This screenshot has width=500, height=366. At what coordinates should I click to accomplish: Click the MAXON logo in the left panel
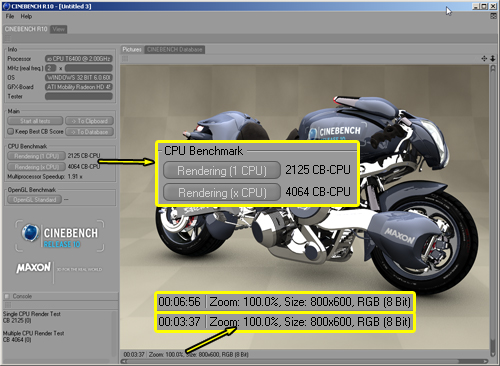tap(34, 267)
